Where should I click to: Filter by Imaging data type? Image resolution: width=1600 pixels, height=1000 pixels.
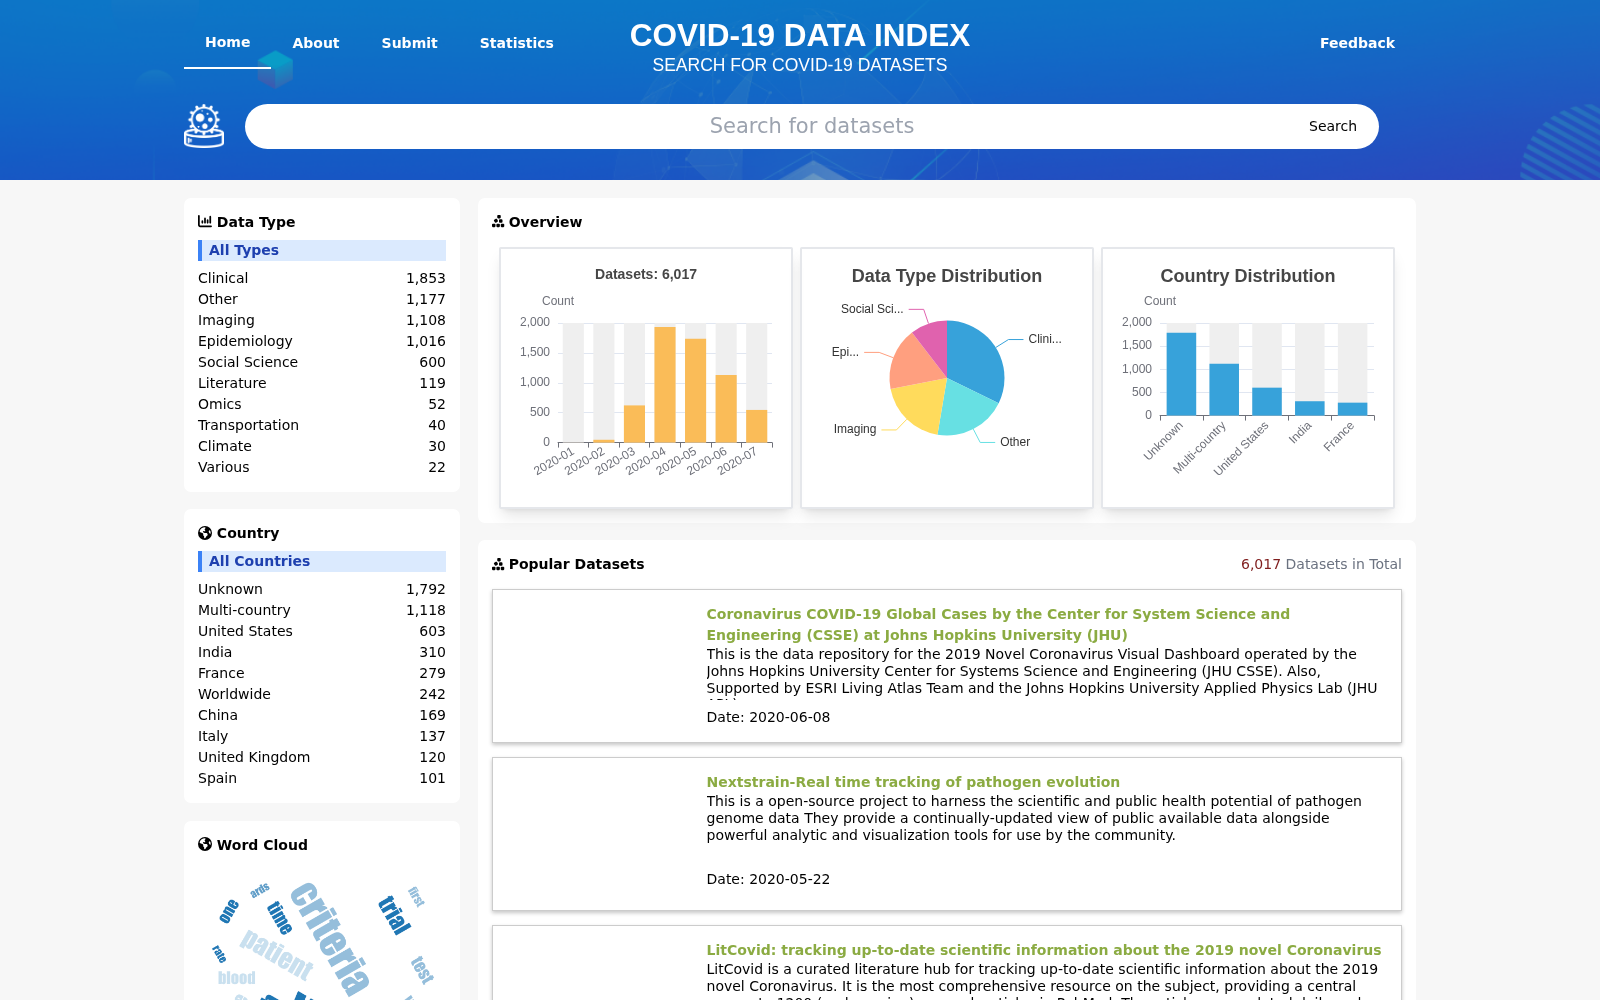point(322,320)
